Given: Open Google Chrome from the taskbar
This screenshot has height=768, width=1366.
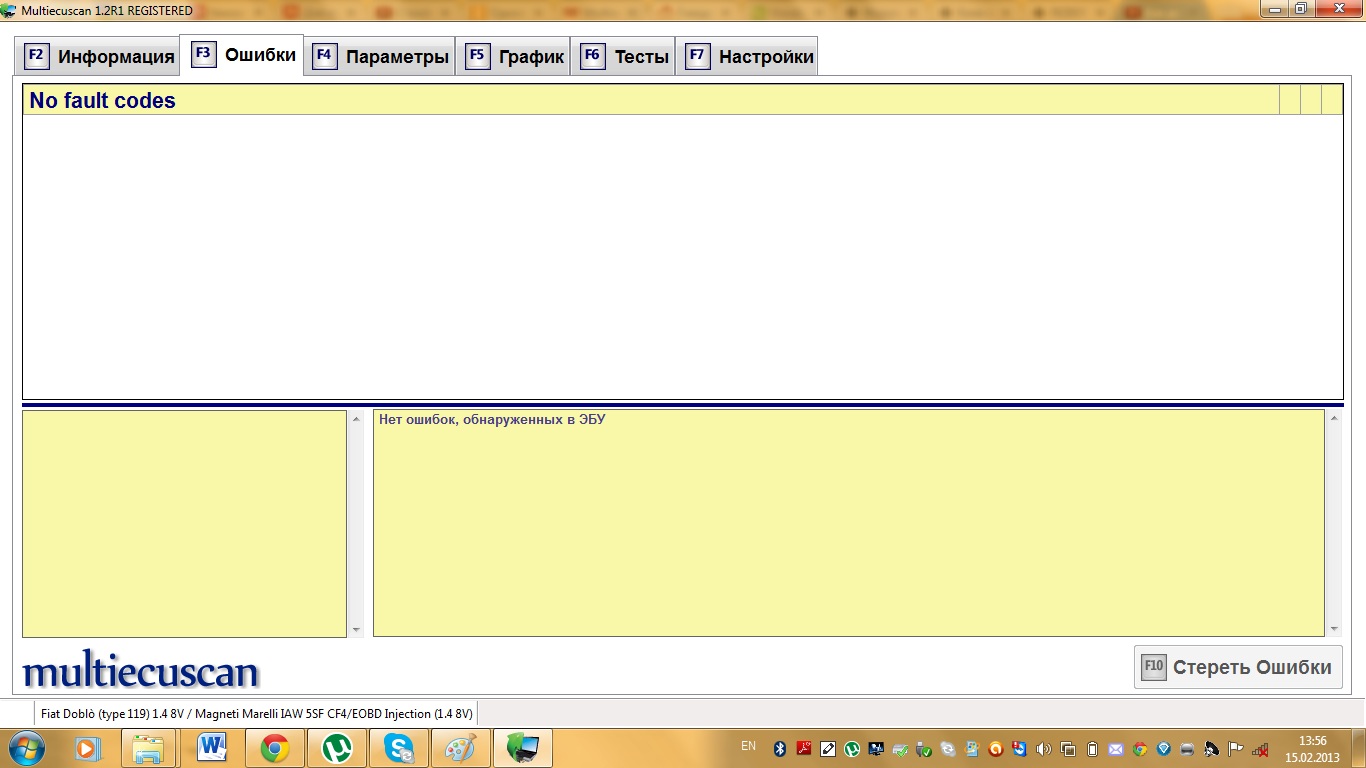Looking at the screenshot, I should pos(275,748).
